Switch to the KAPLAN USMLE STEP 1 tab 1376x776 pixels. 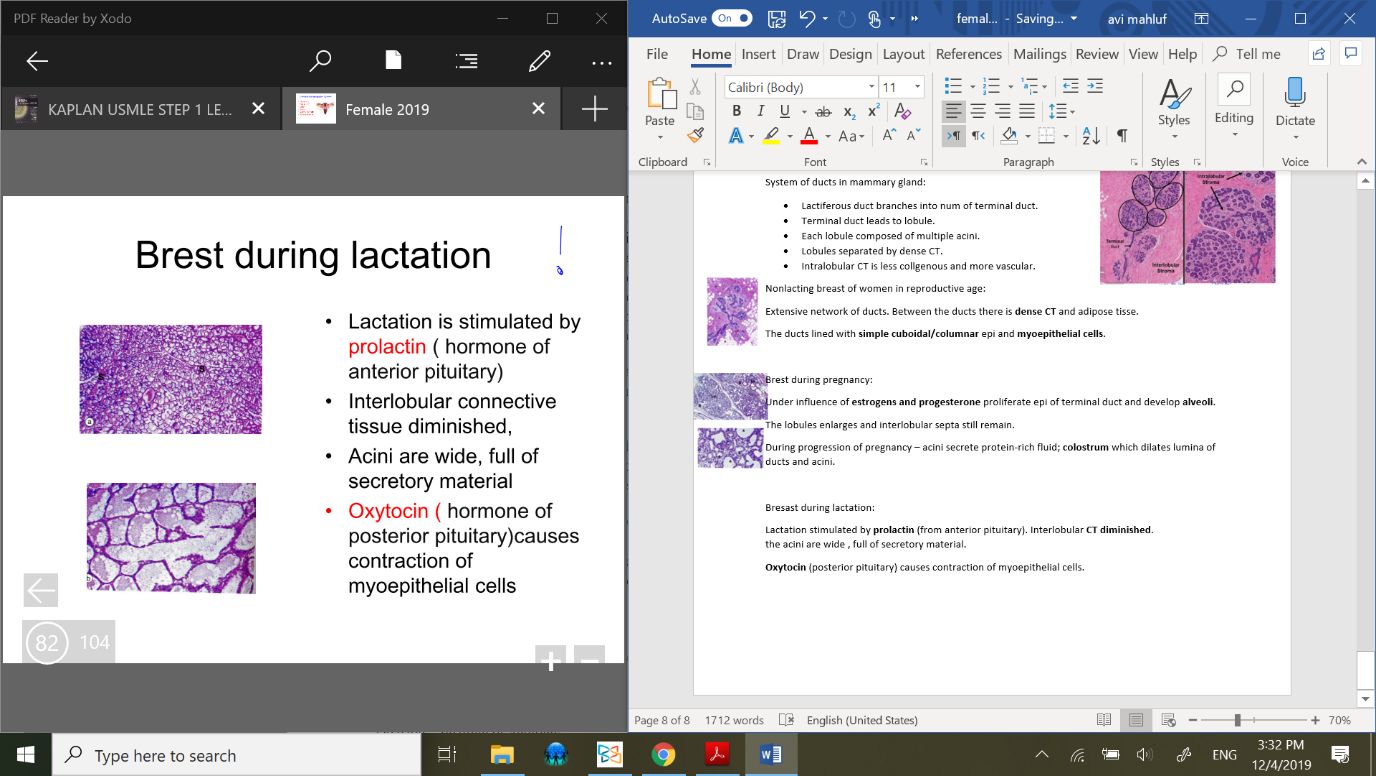(x=140, y=109)
